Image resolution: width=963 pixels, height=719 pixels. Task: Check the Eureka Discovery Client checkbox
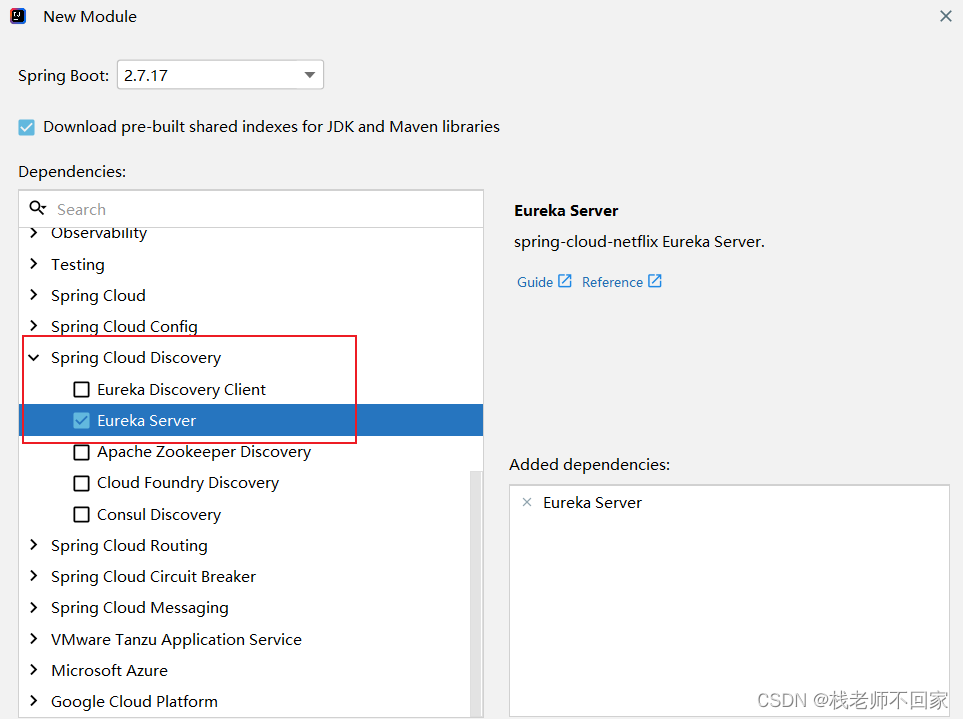click(x=81, y=390)
